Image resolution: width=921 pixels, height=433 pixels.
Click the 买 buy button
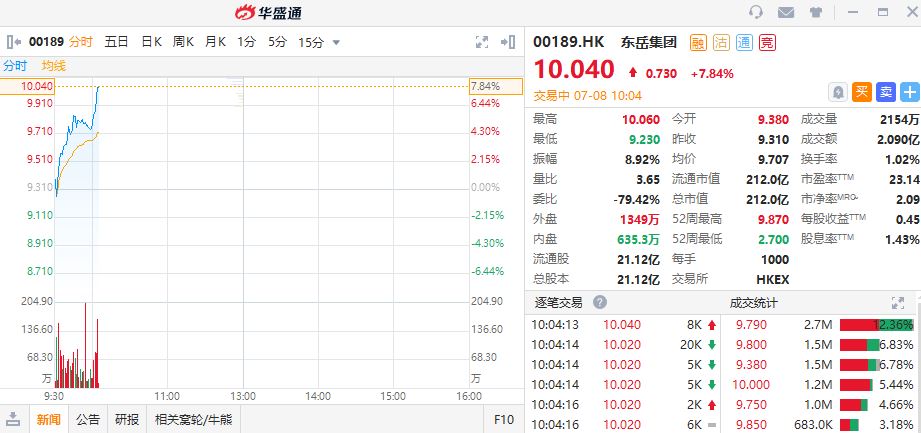pyautogui.click(x=862, y=92)
